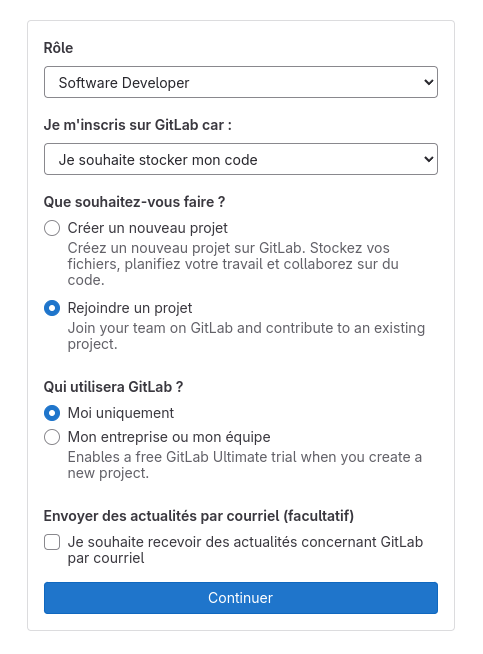Click the 'Créez un nouveau projet sur GitLab' description
The width and height of the screenshot is (483, 654).
coord(233,264)
